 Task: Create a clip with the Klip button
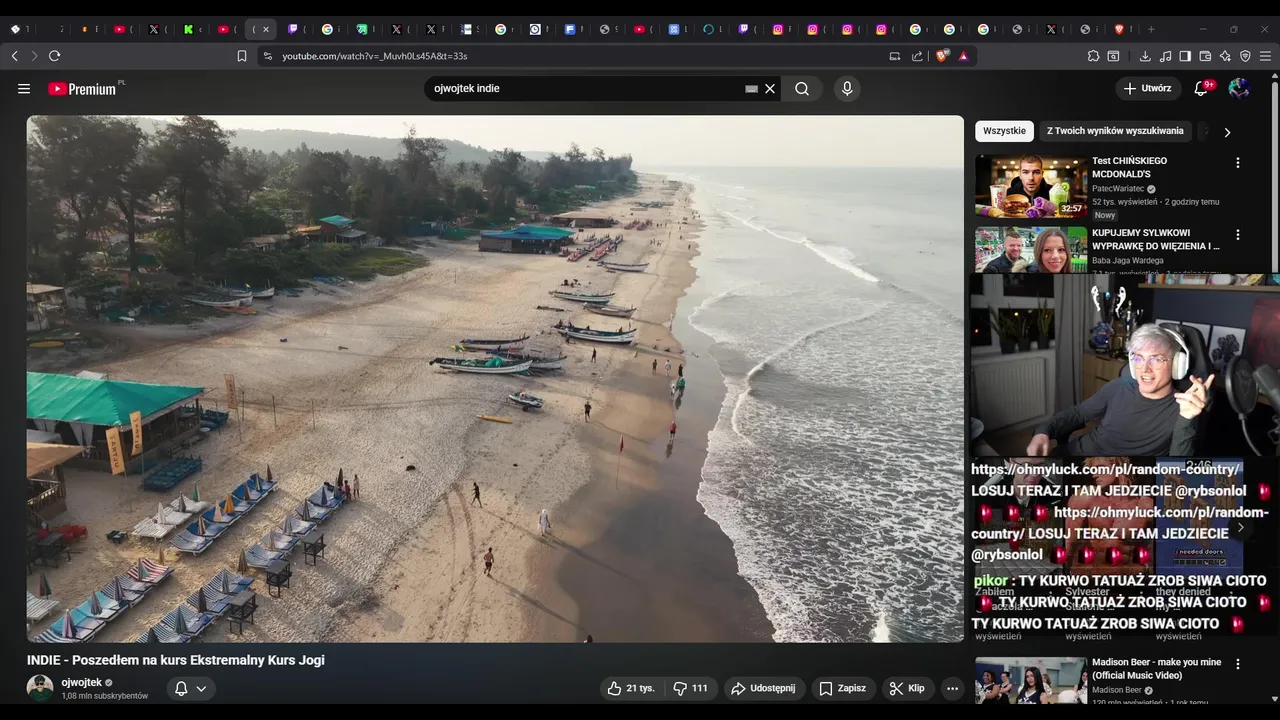tap(907, 688)
